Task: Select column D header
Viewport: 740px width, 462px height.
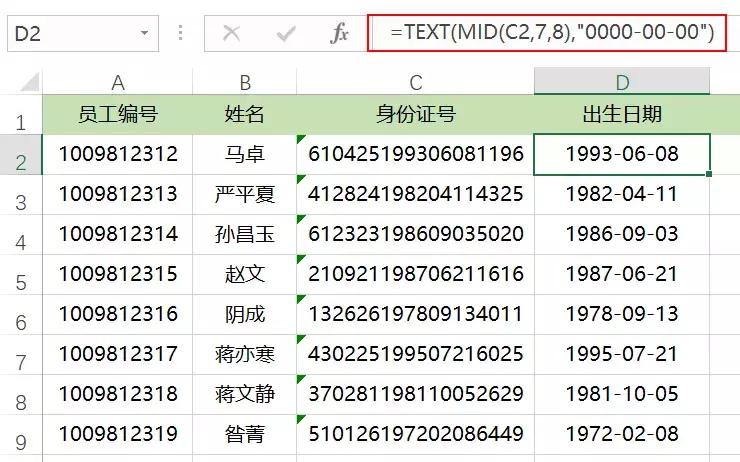Action: pos(622,81)
